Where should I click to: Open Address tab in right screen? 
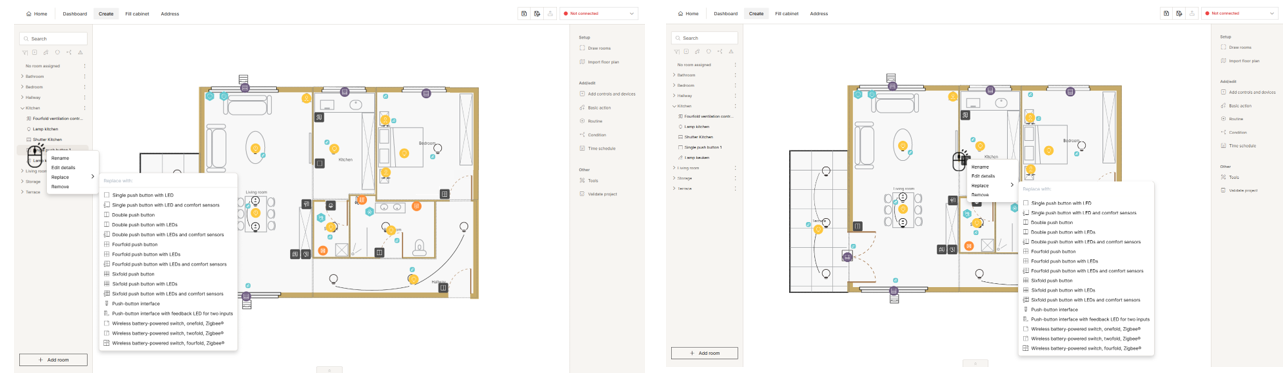(819, 14)
